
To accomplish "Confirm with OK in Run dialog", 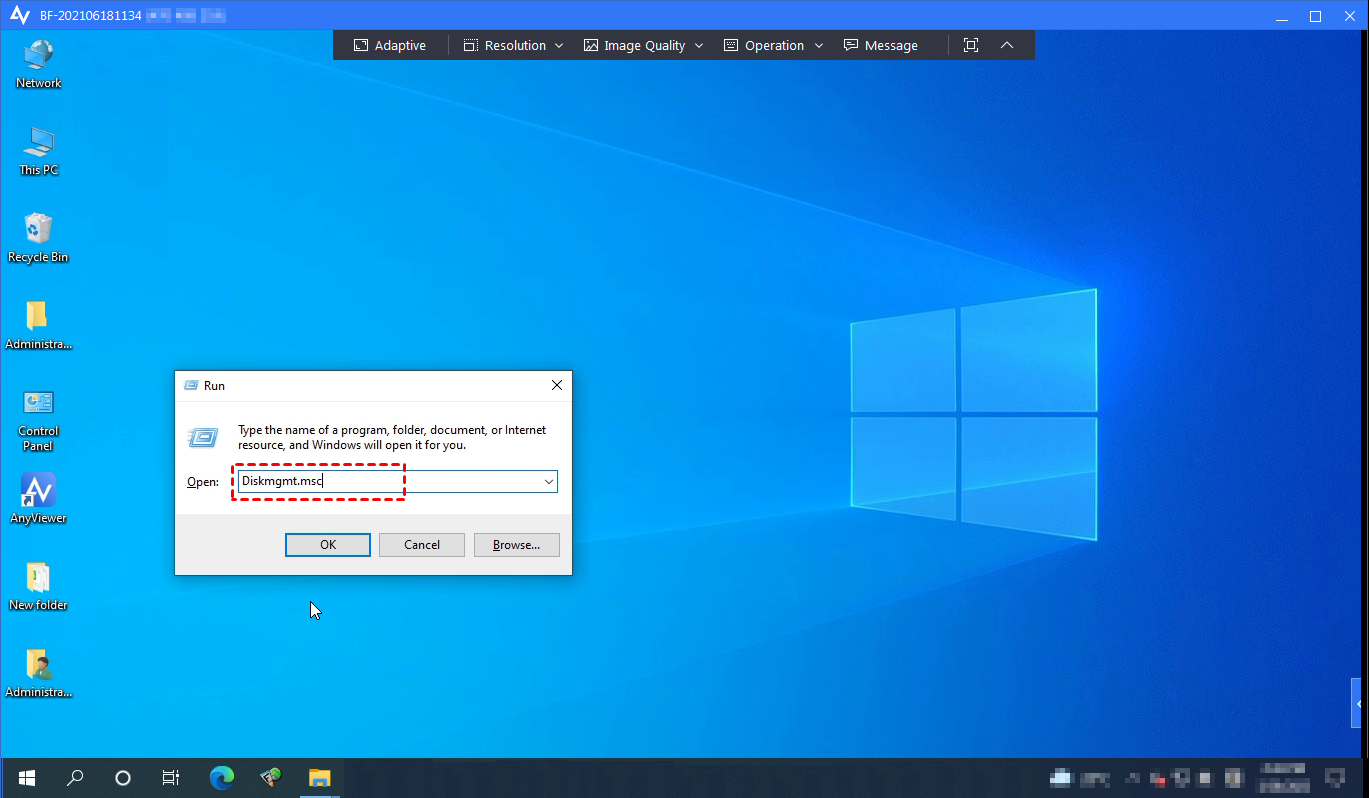I will point(328,545).
